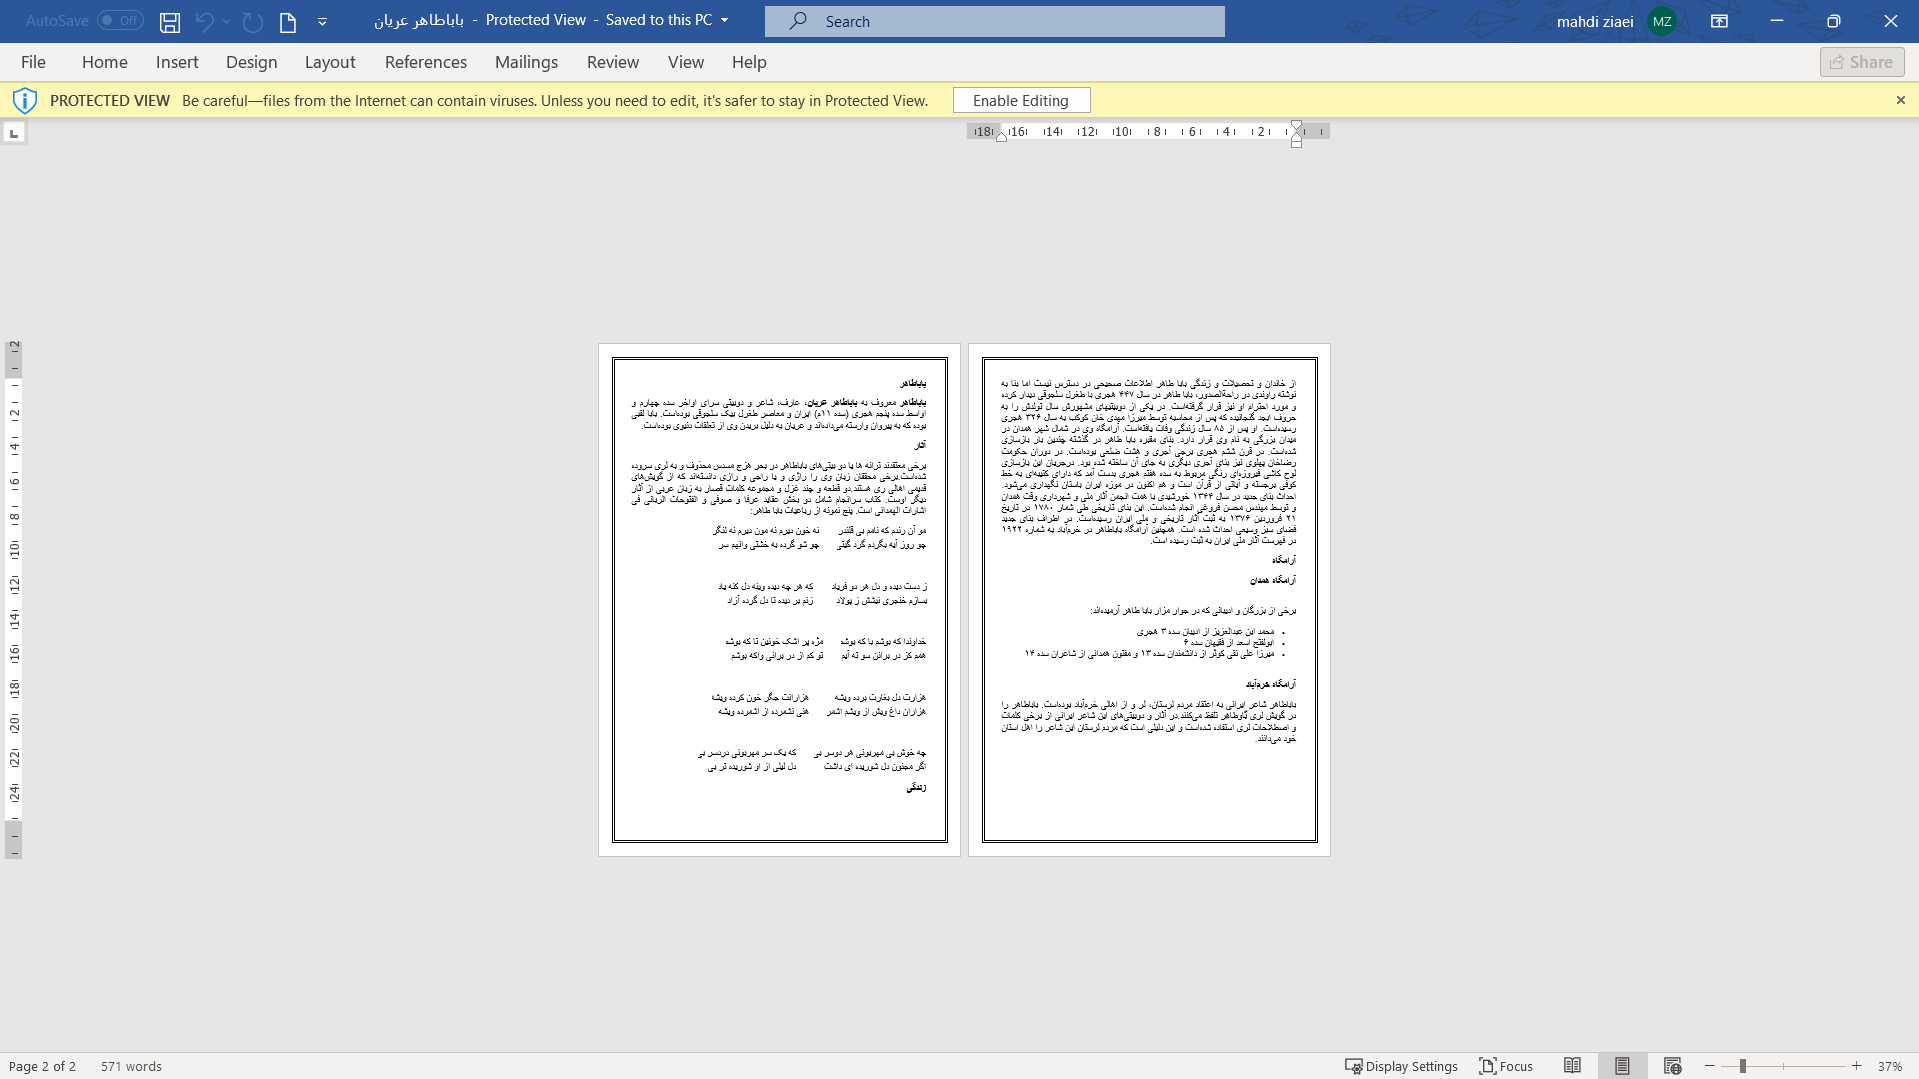The image size is (1919, 1079).
Task: Open the Design tab
Action: [x=251, y=62]
